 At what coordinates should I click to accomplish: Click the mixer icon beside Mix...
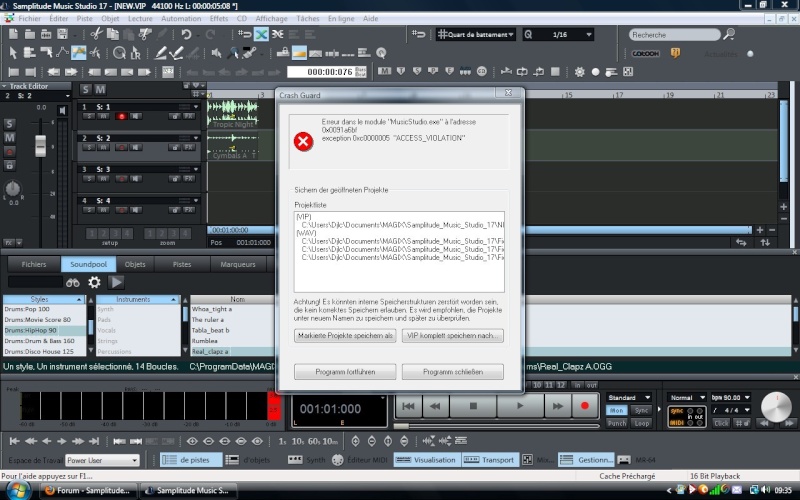click(528, 460)
